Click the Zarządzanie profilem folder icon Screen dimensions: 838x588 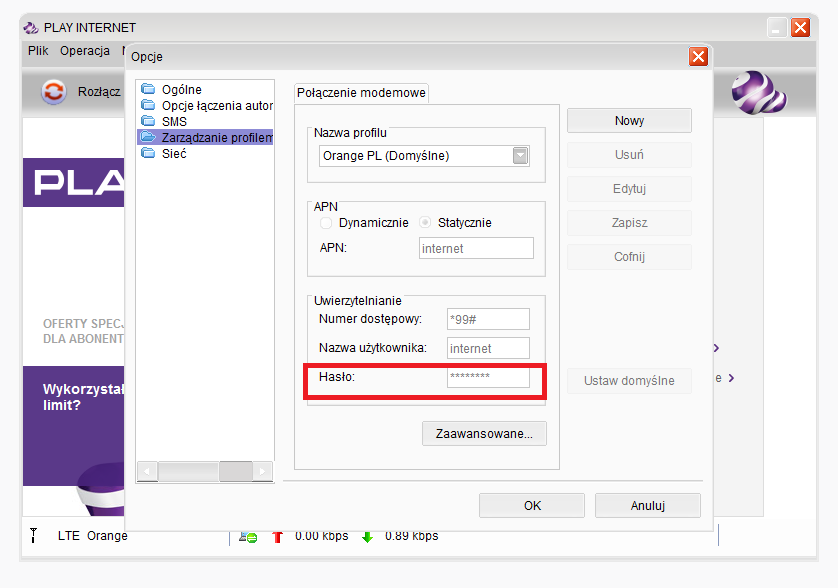[x=148, y=137]
